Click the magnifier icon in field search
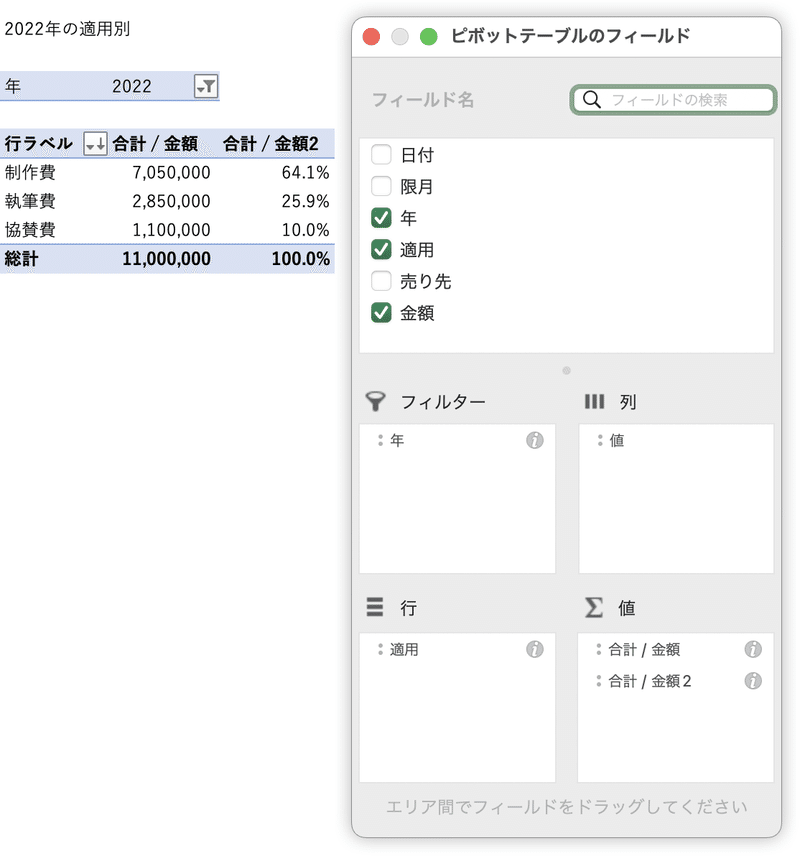This screenshot has width=800, height=856. [x=591, y=100]
